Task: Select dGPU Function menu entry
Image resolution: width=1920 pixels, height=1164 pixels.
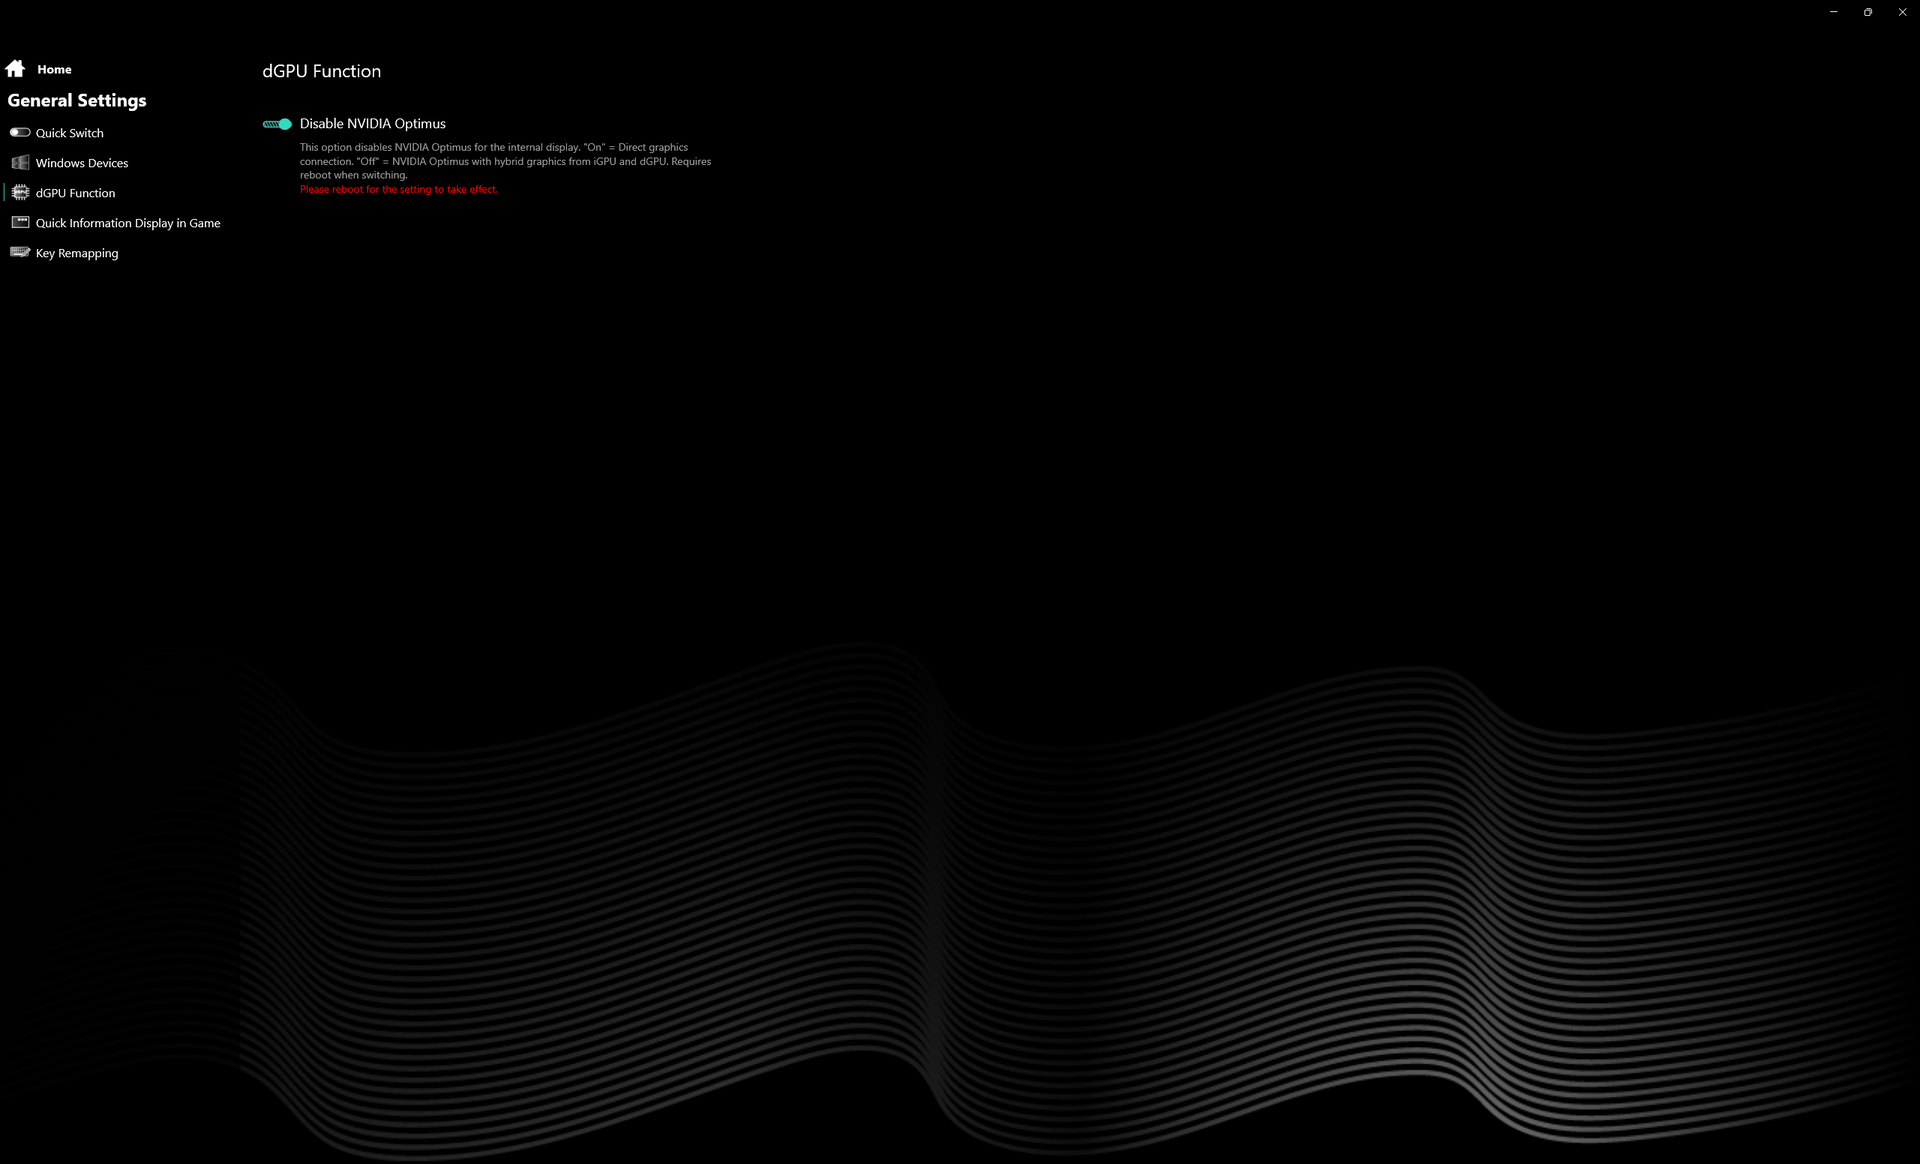Action: pyautogui.click(x=75, y=193)
